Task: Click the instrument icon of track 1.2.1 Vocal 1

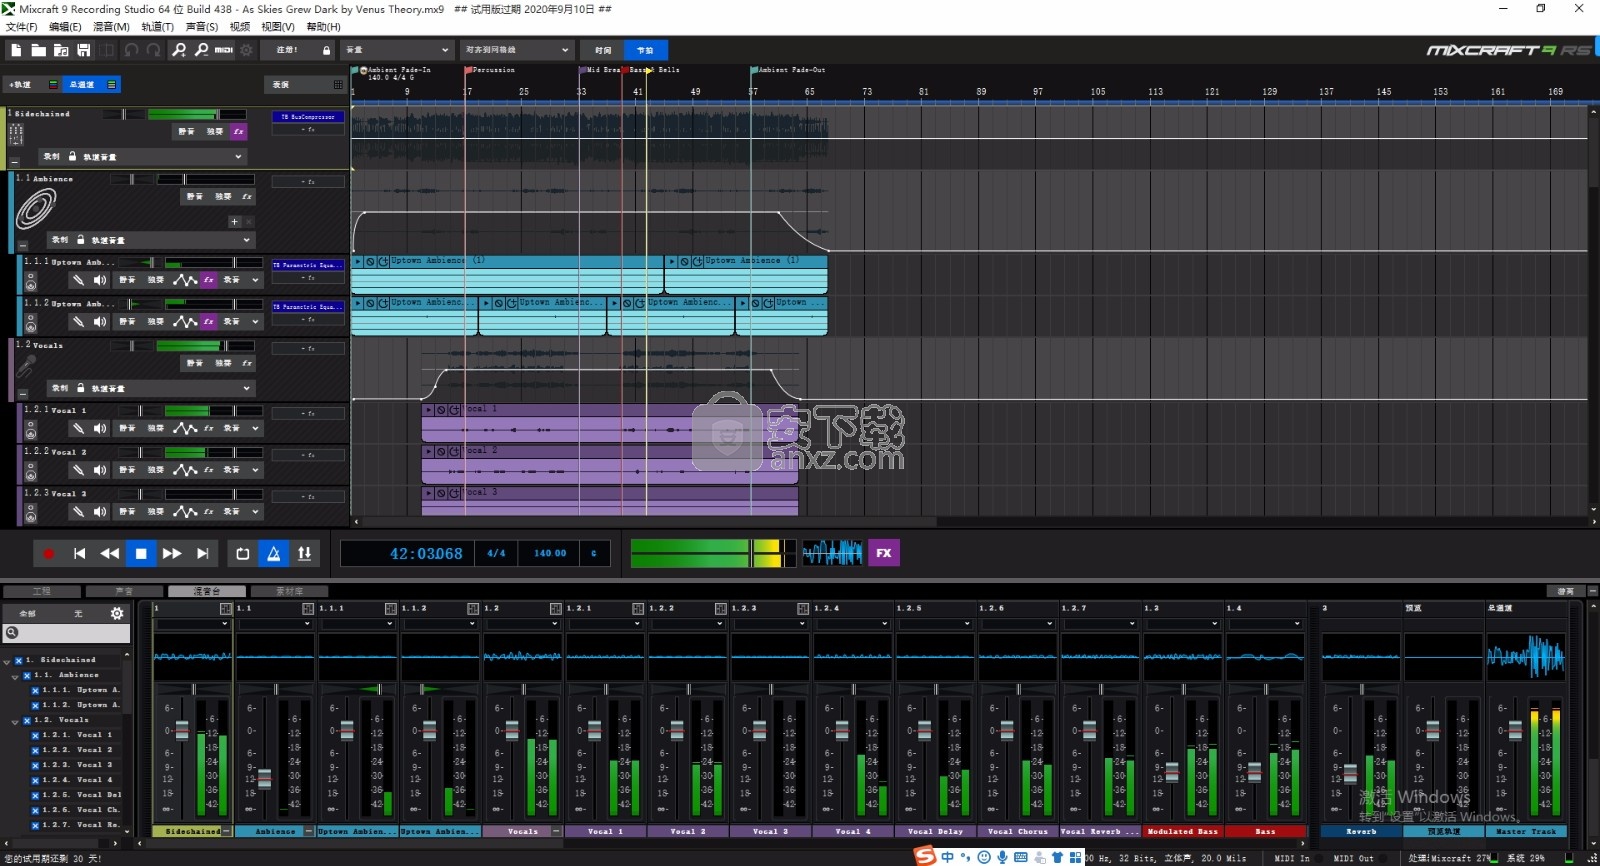Action: click(x=31, y=428)
